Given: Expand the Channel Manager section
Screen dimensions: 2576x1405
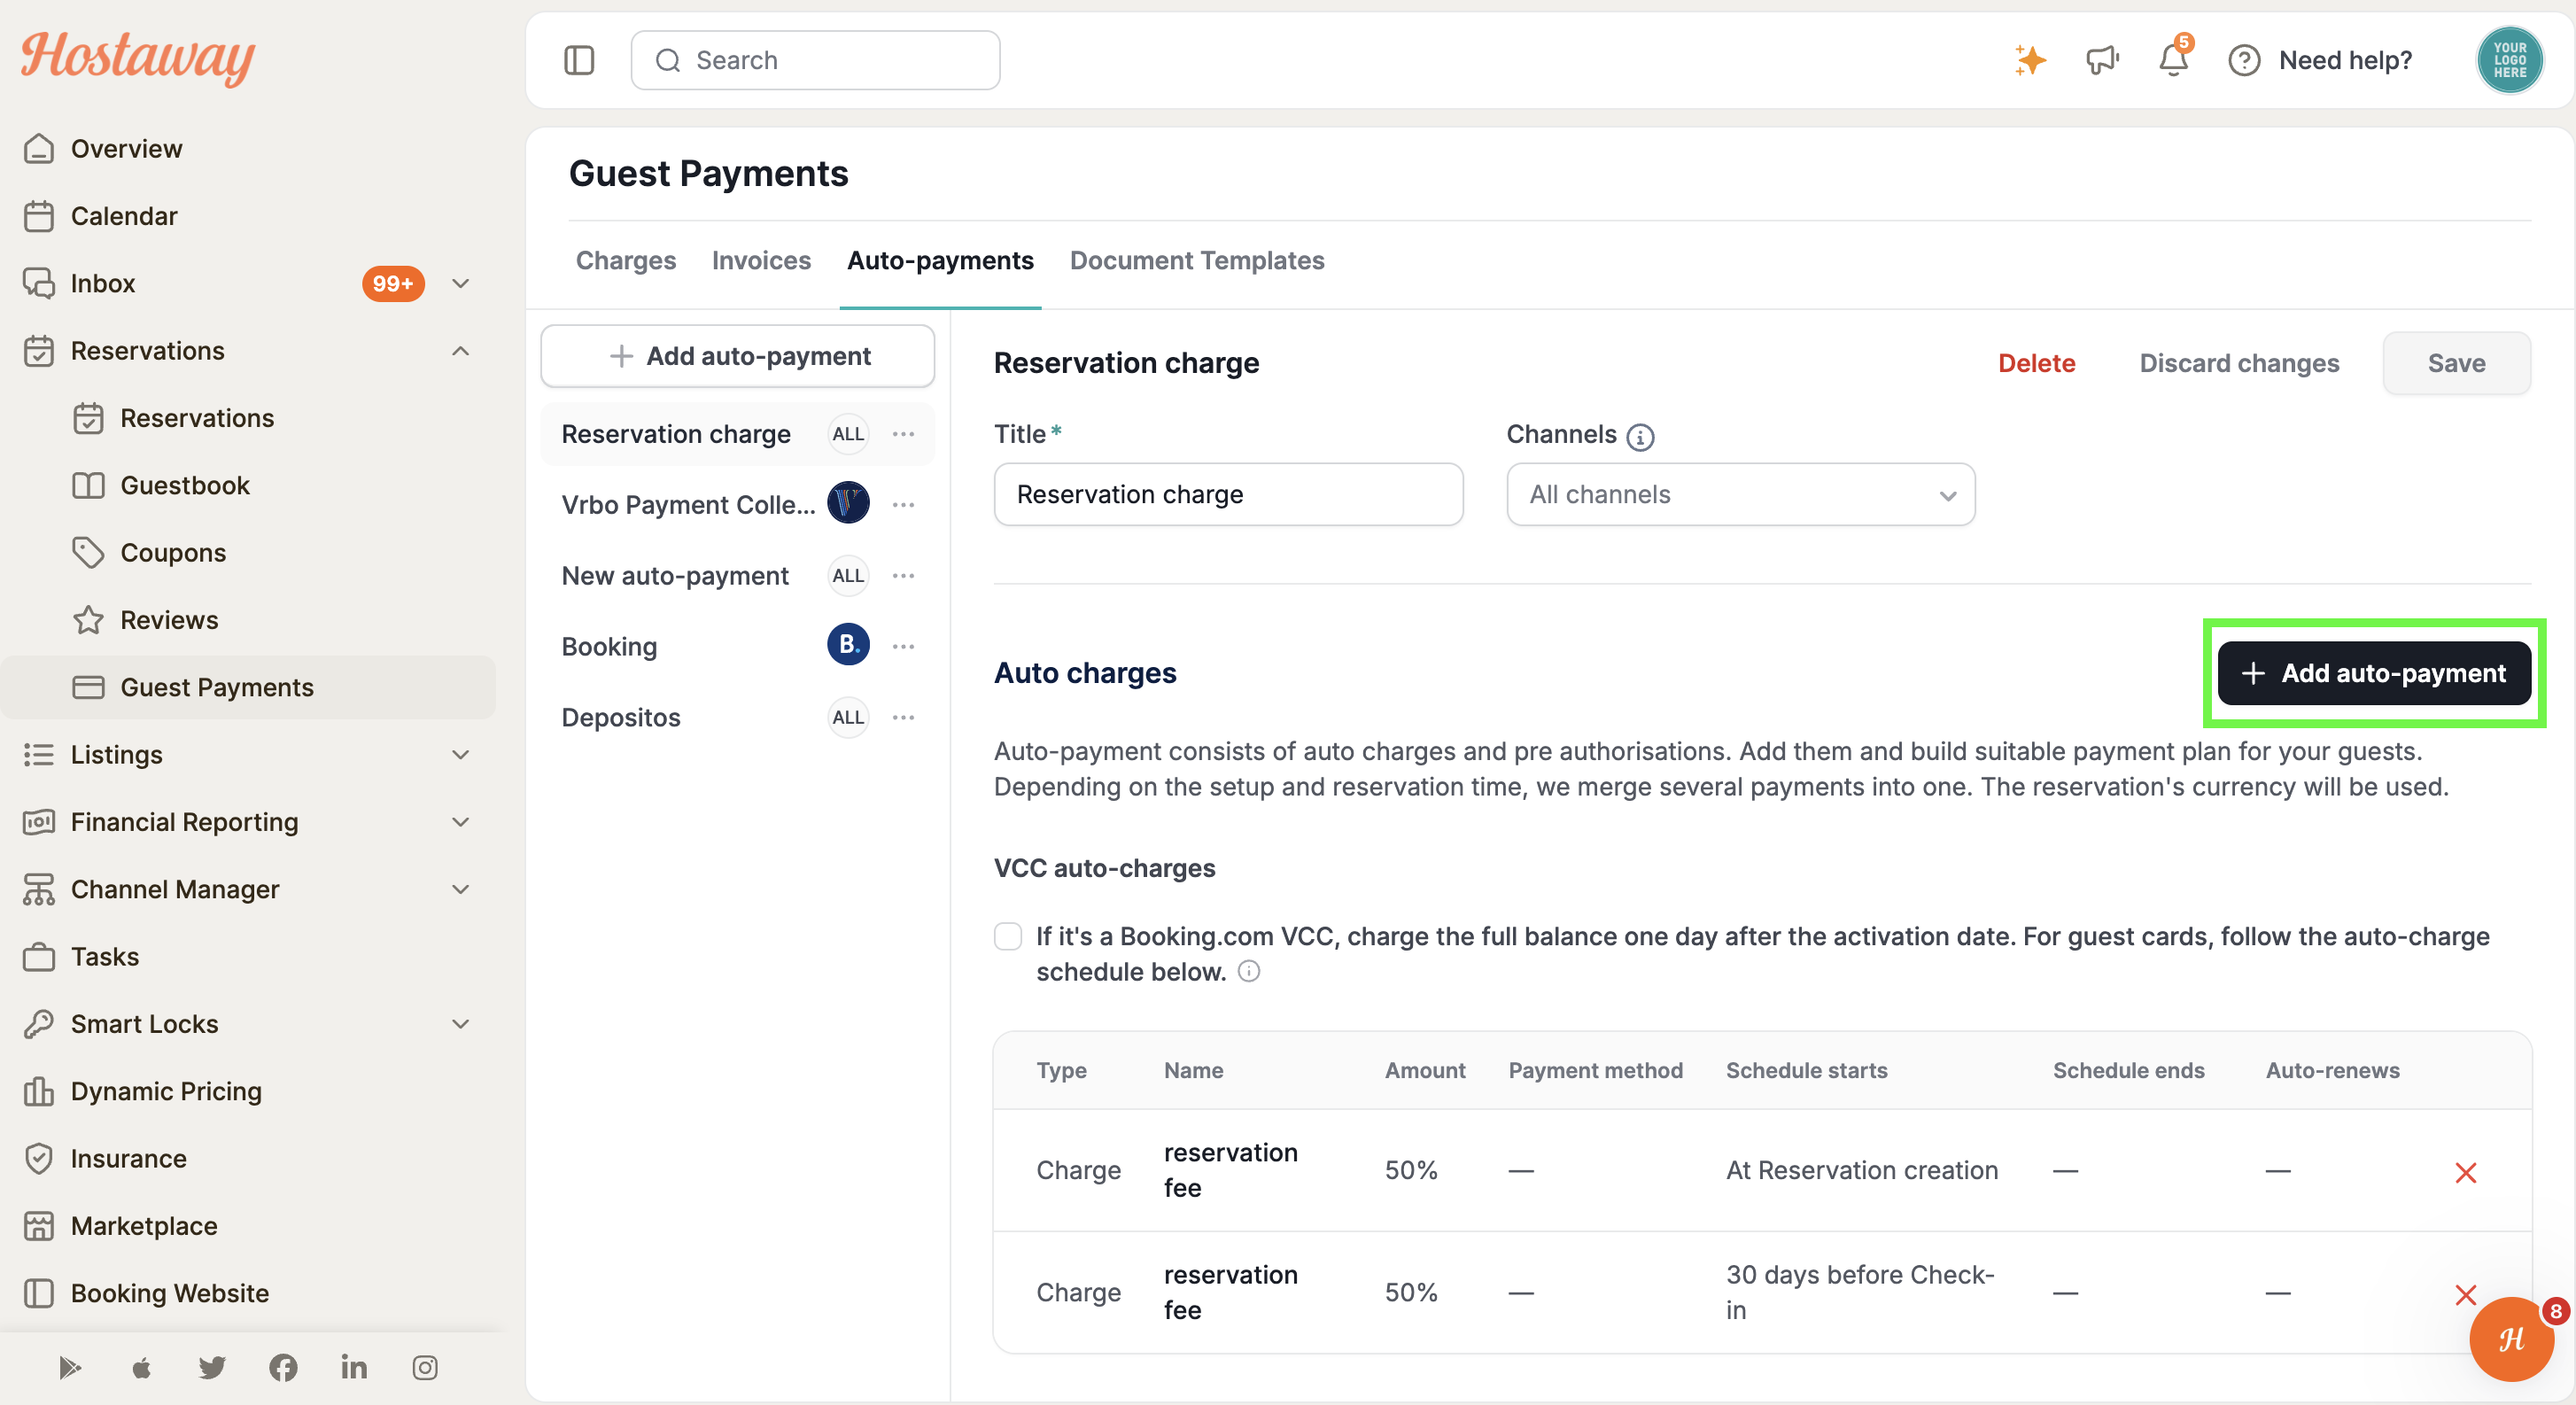Looking at the screenshot, I should pyautogui.click(x=460, y=889).
